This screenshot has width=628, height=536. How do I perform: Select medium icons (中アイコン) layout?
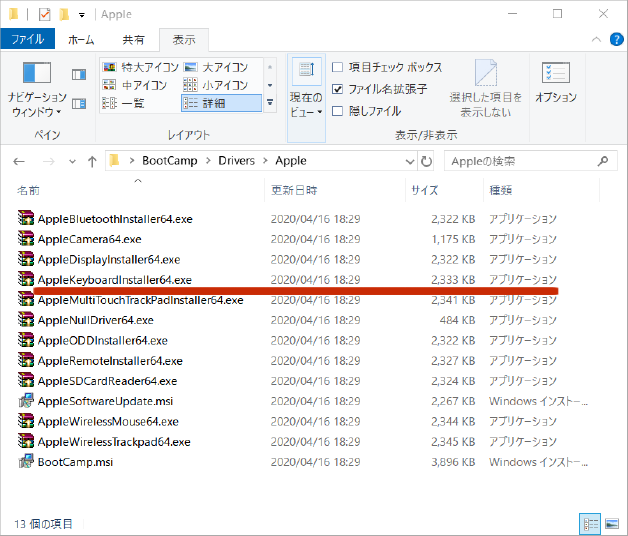click(134, 85)
